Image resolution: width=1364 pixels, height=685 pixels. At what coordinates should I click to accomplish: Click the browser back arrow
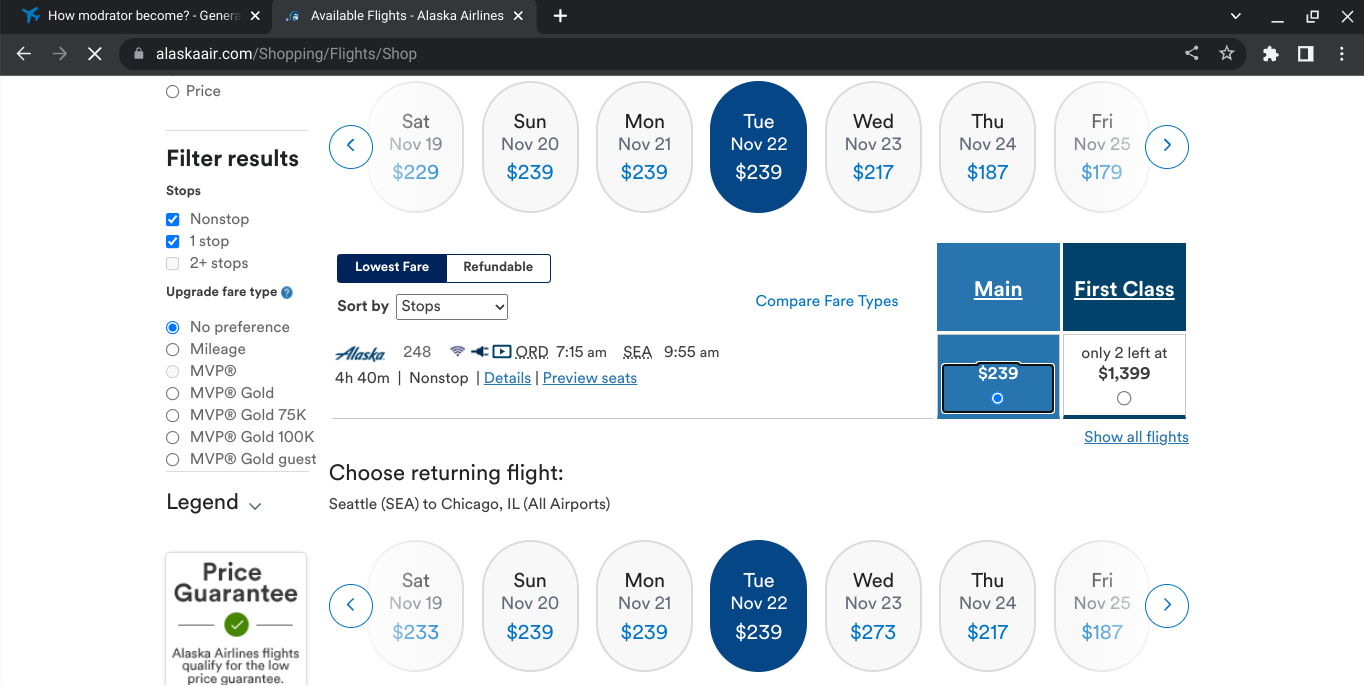pos(24,54)
